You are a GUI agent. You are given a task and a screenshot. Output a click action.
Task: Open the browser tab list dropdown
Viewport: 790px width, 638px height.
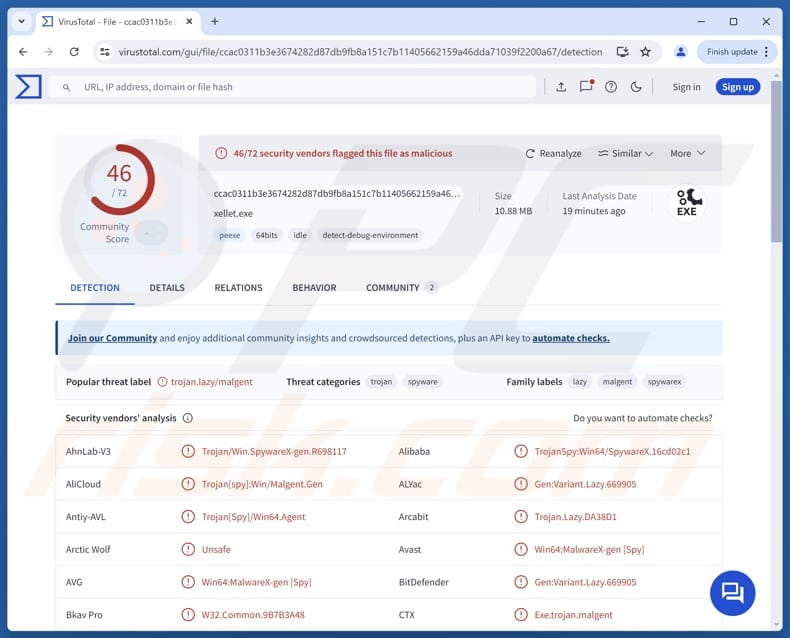(21, 21)
